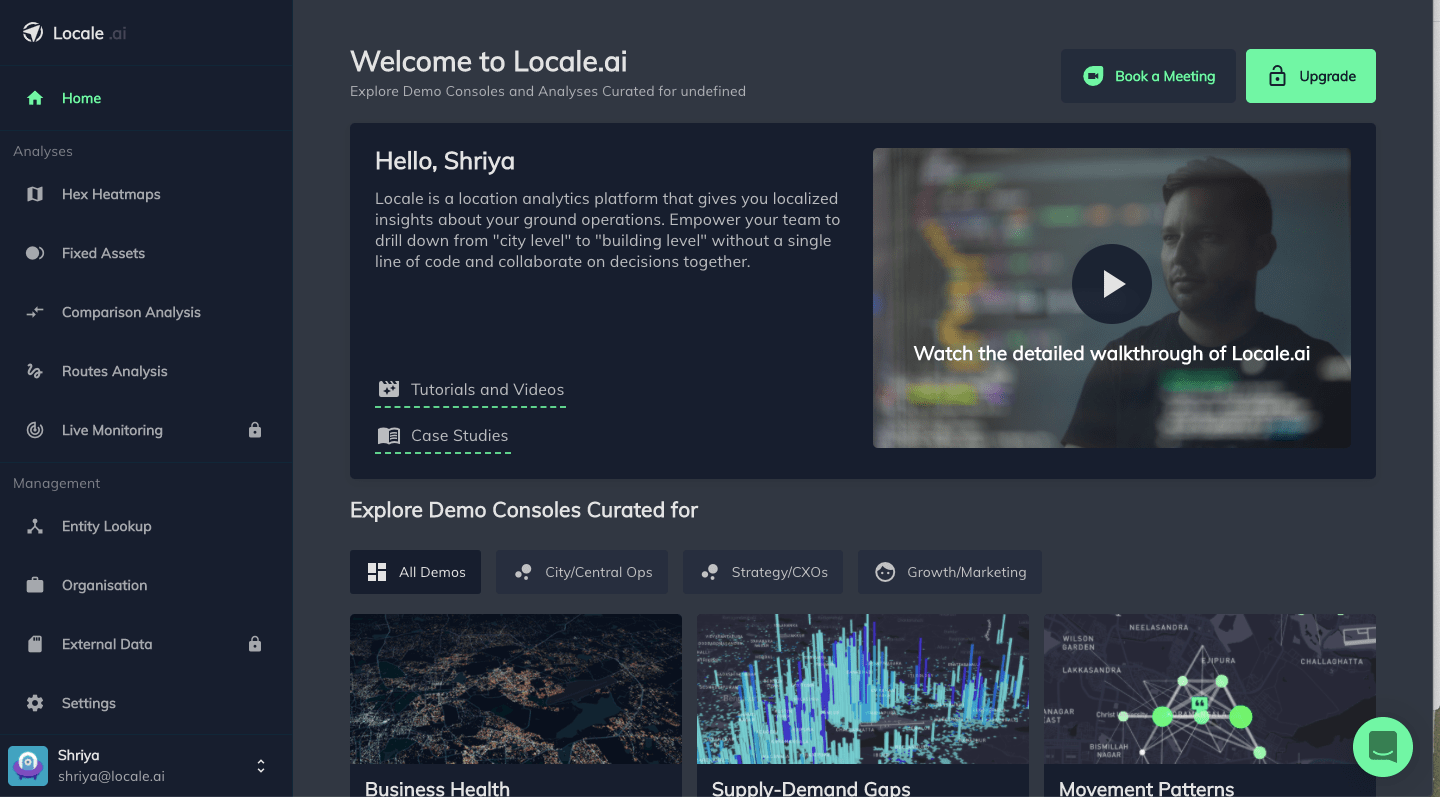Open the Movement Patterns demo thumbnail
Screen dimensions: 1440x797
point(1210,689)
